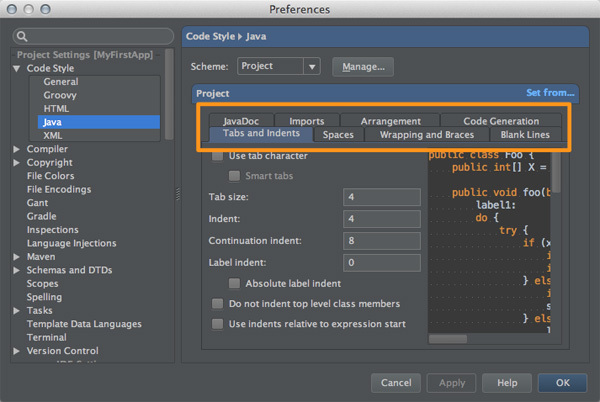Switch to the Spaces tab
Viewport: 600px width, 402px height.
click(338, 135)
